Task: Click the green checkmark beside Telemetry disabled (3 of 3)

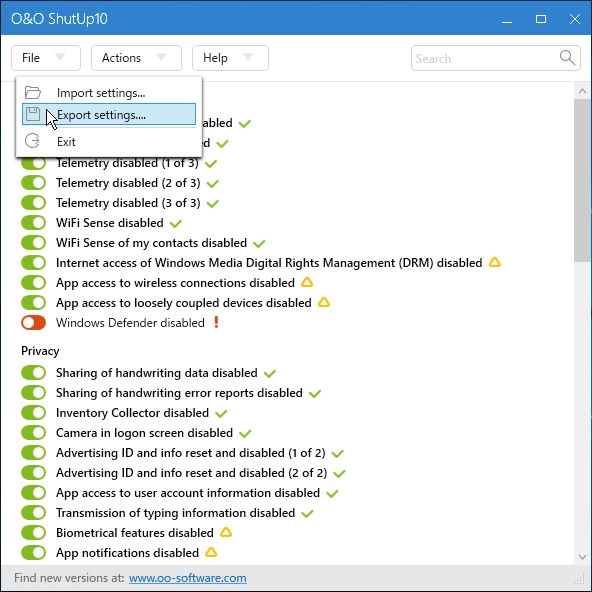Action: [213, 204]
